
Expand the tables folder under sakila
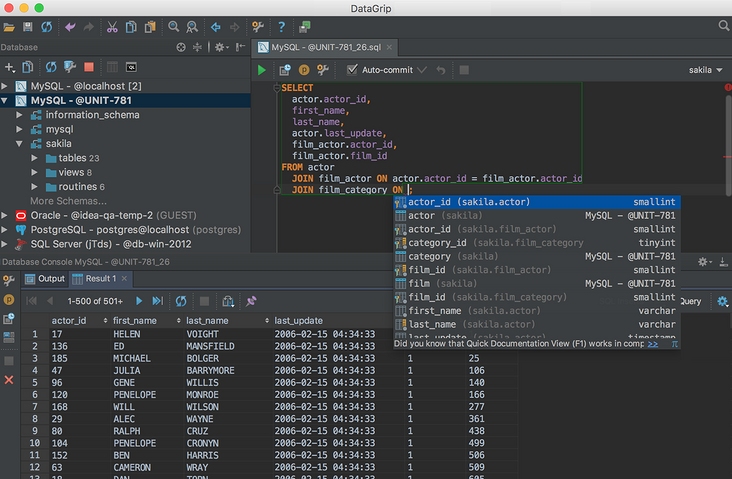[35, 158]
